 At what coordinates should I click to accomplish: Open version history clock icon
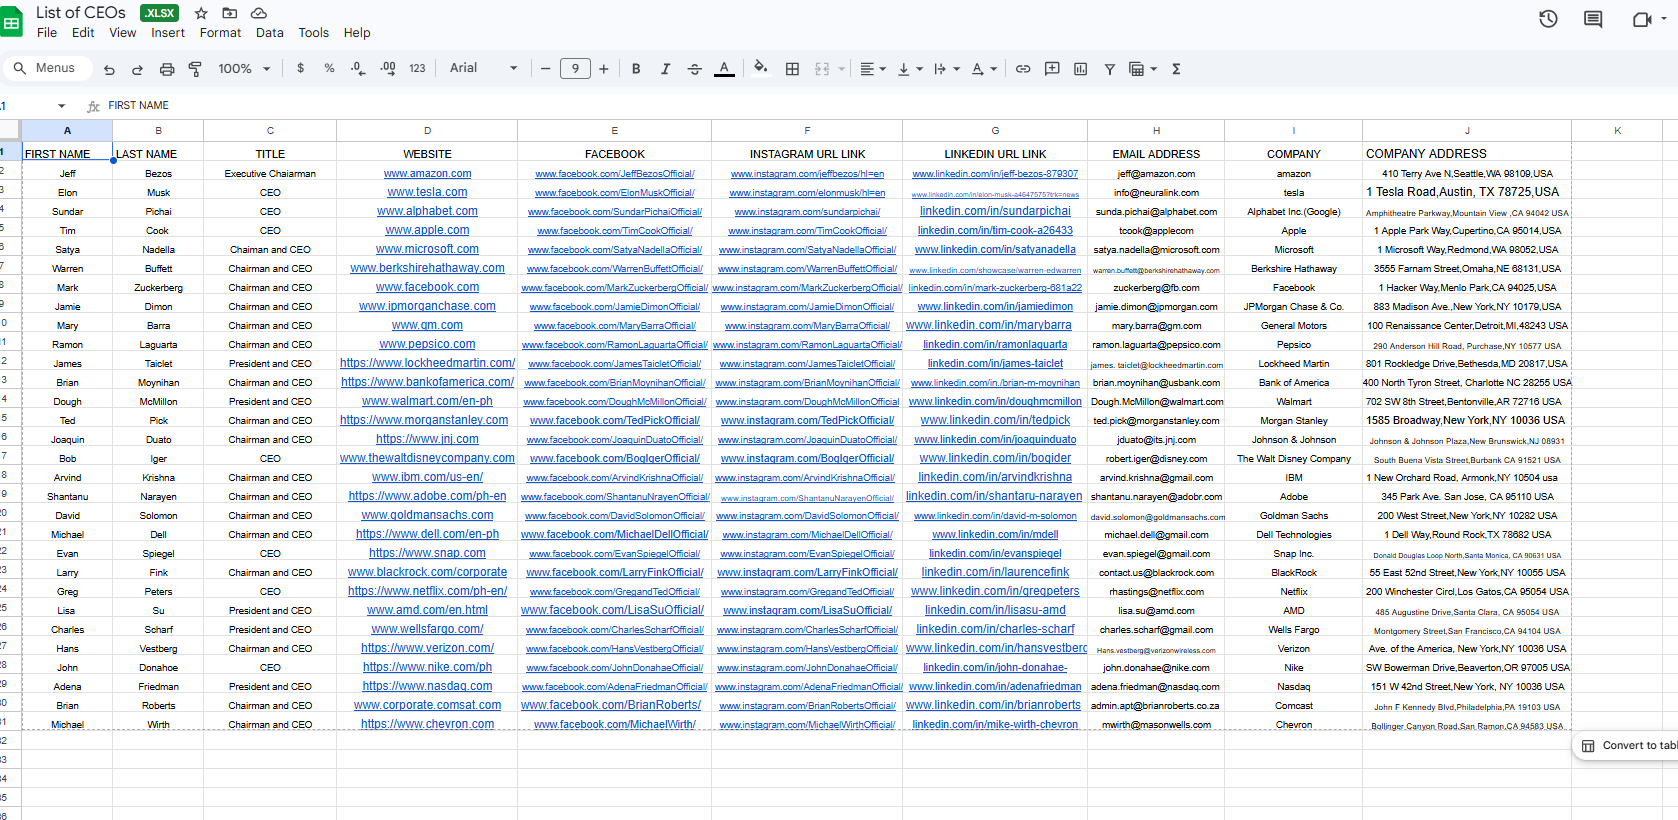[1548, 19]
